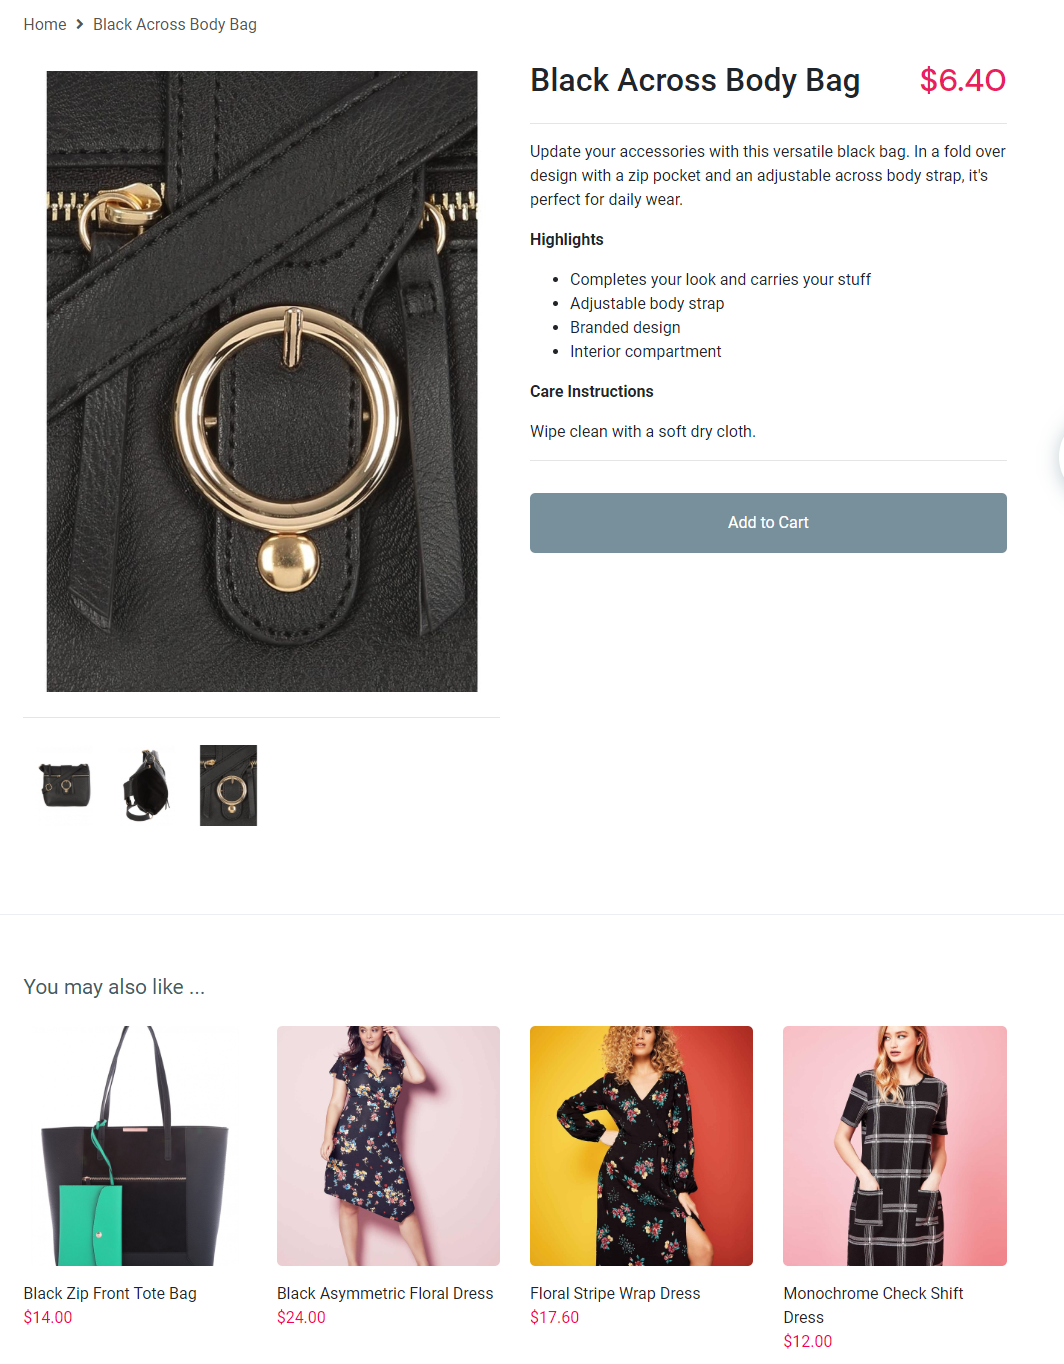Click the breadcrumb chevron separator icon

(80, 24)
